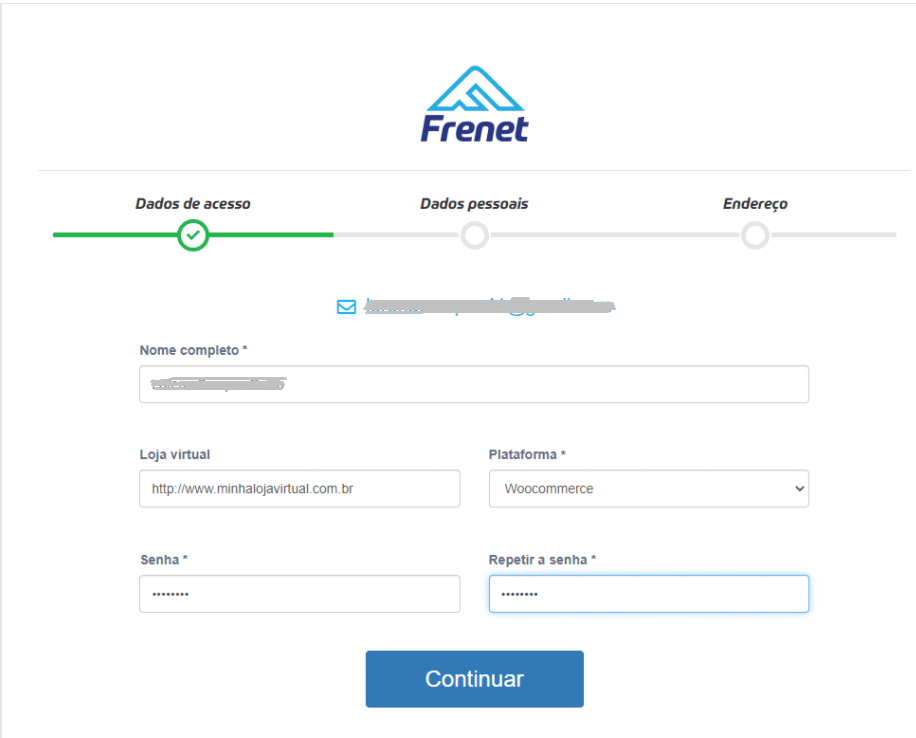Open the Dados de acesso step label
916x738 pixels.
pyautogui.click(x=193, y=203)
